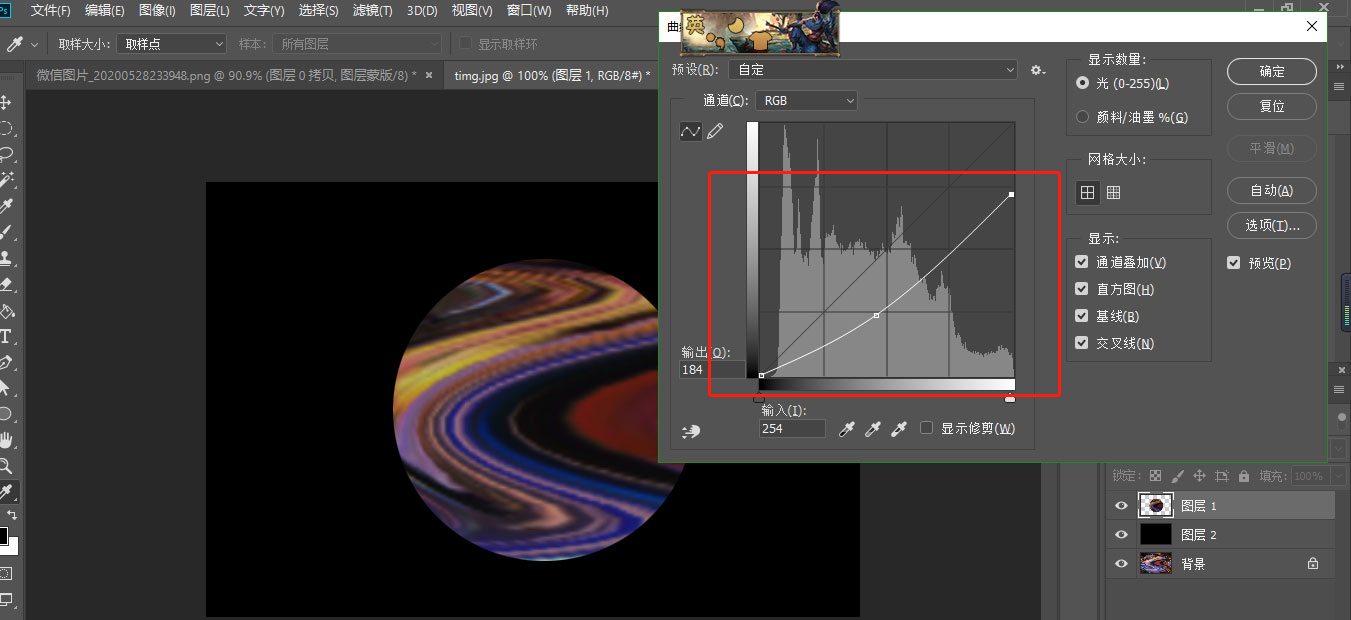The height and width of the screenshot is (620, 1351).
Task: Click the 自动 button
Action: tap(1271, 190)
